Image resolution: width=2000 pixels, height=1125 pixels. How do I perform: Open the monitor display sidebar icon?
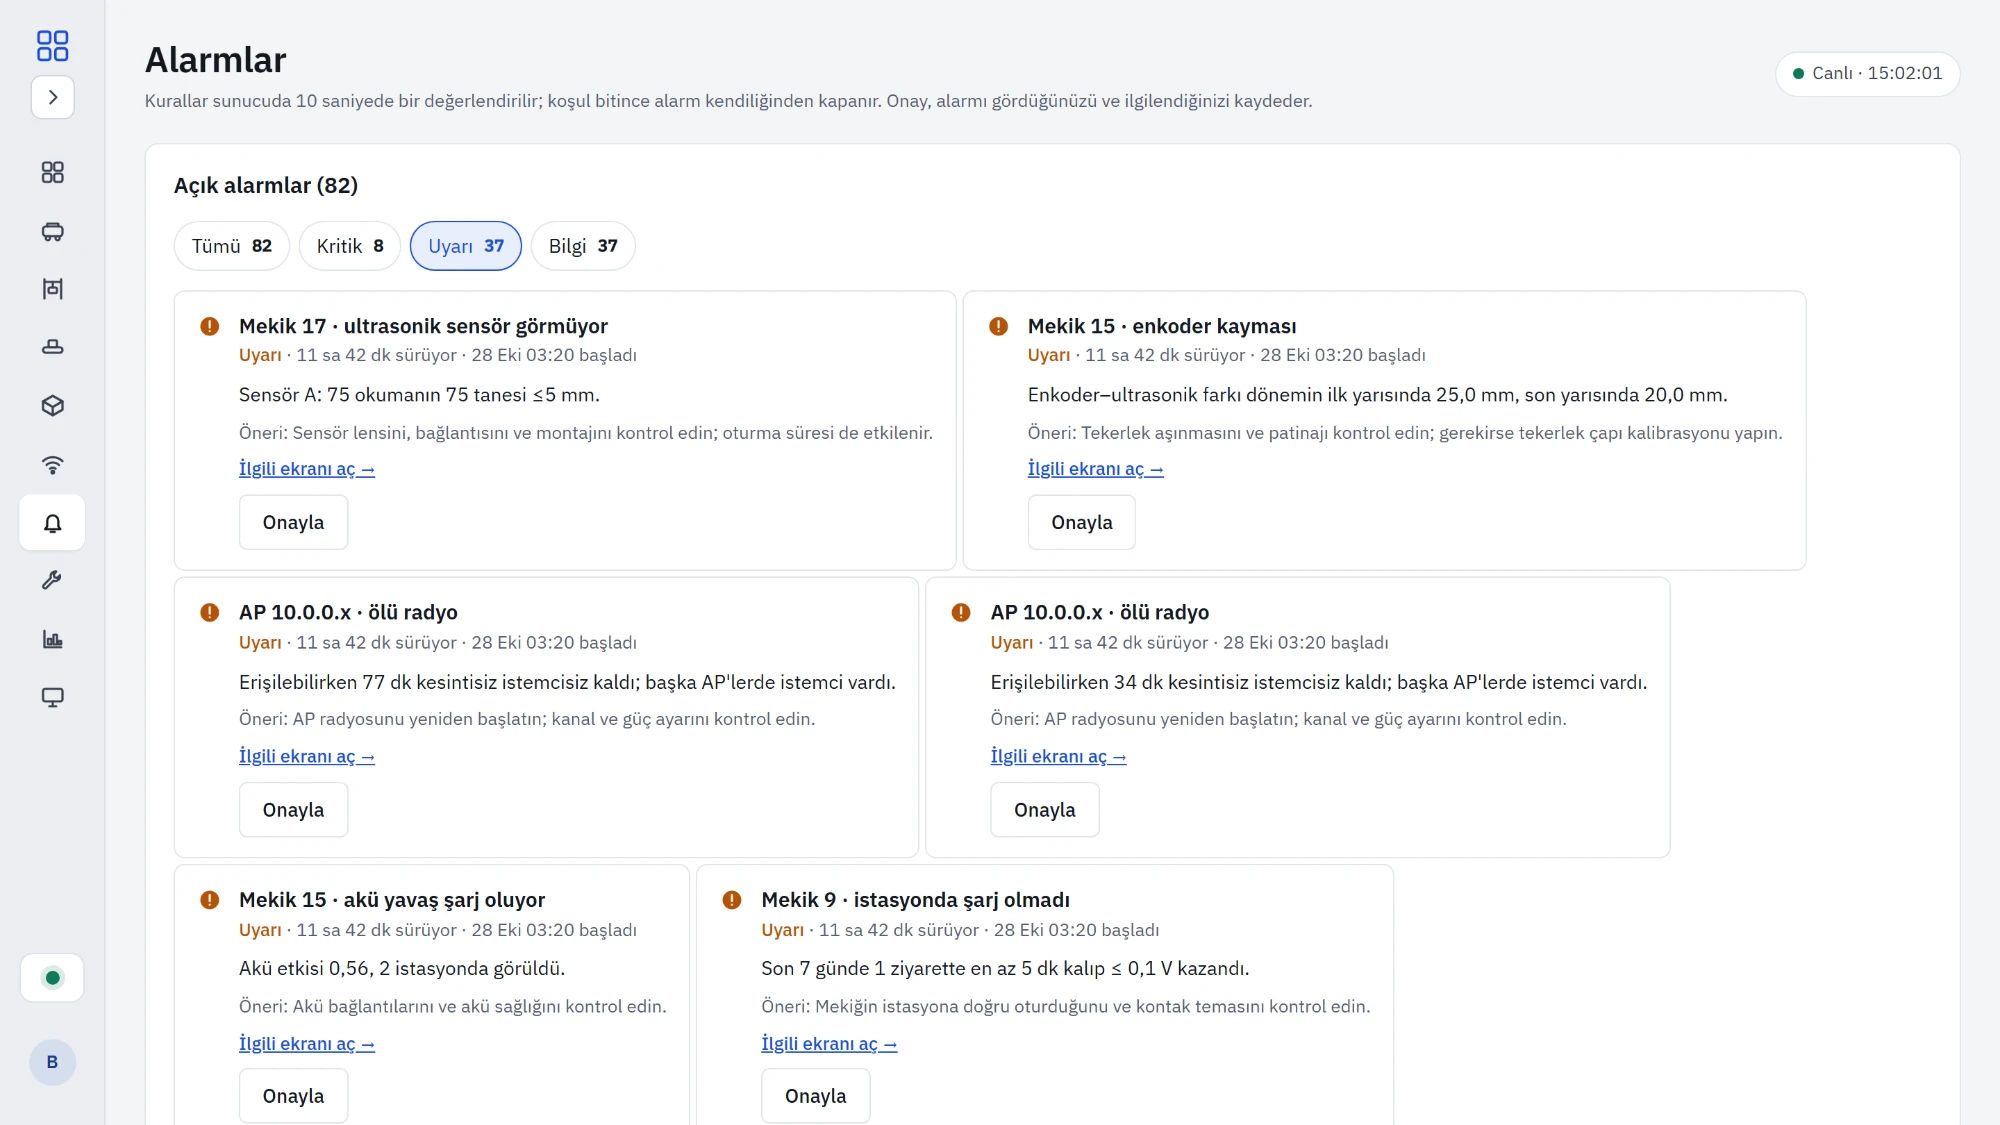(53, 697)
